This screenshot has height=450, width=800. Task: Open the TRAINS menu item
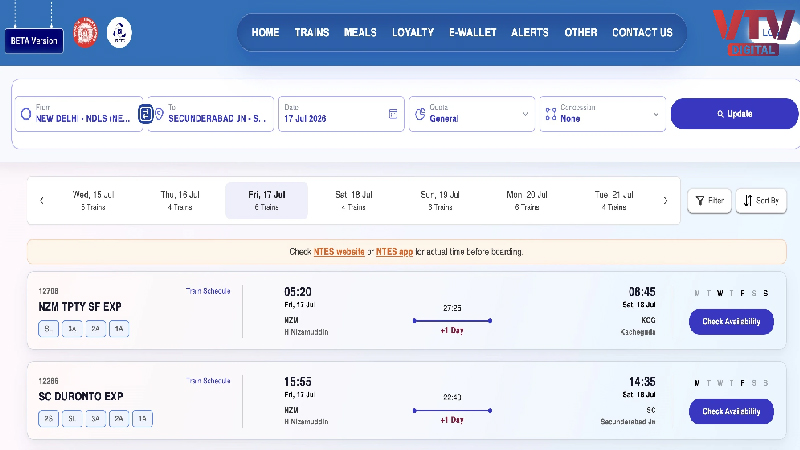(x=312, y=33)
